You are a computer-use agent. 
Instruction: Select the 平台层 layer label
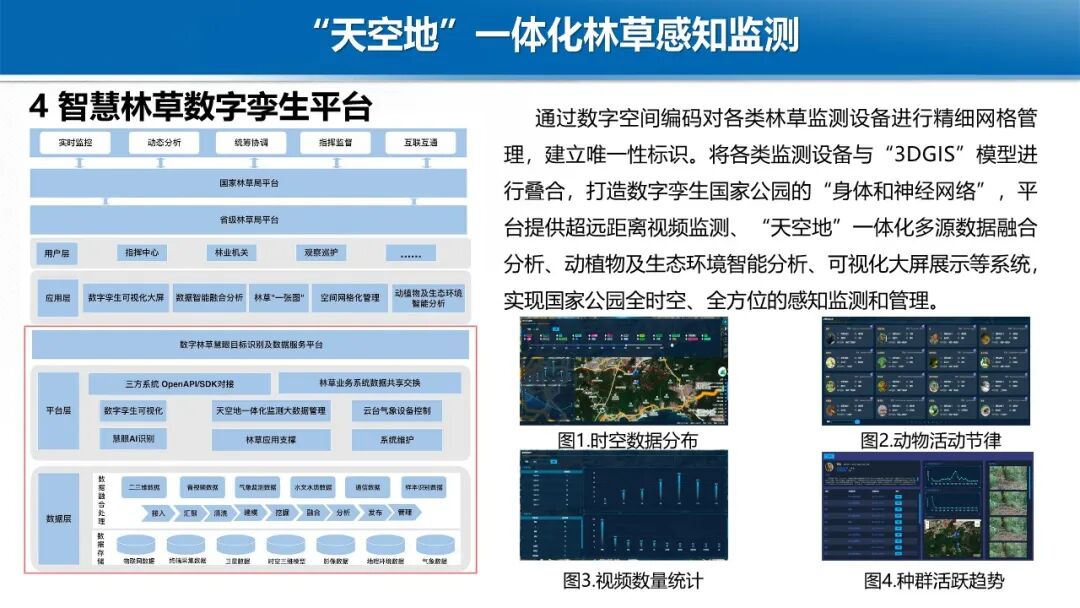[x=59, y=410]
